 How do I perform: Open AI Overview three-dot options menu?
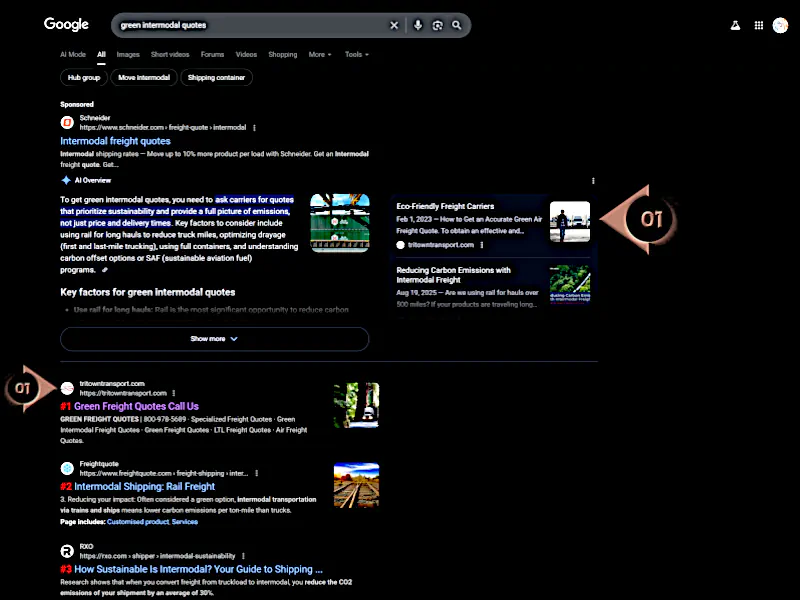tap(593, 181)
